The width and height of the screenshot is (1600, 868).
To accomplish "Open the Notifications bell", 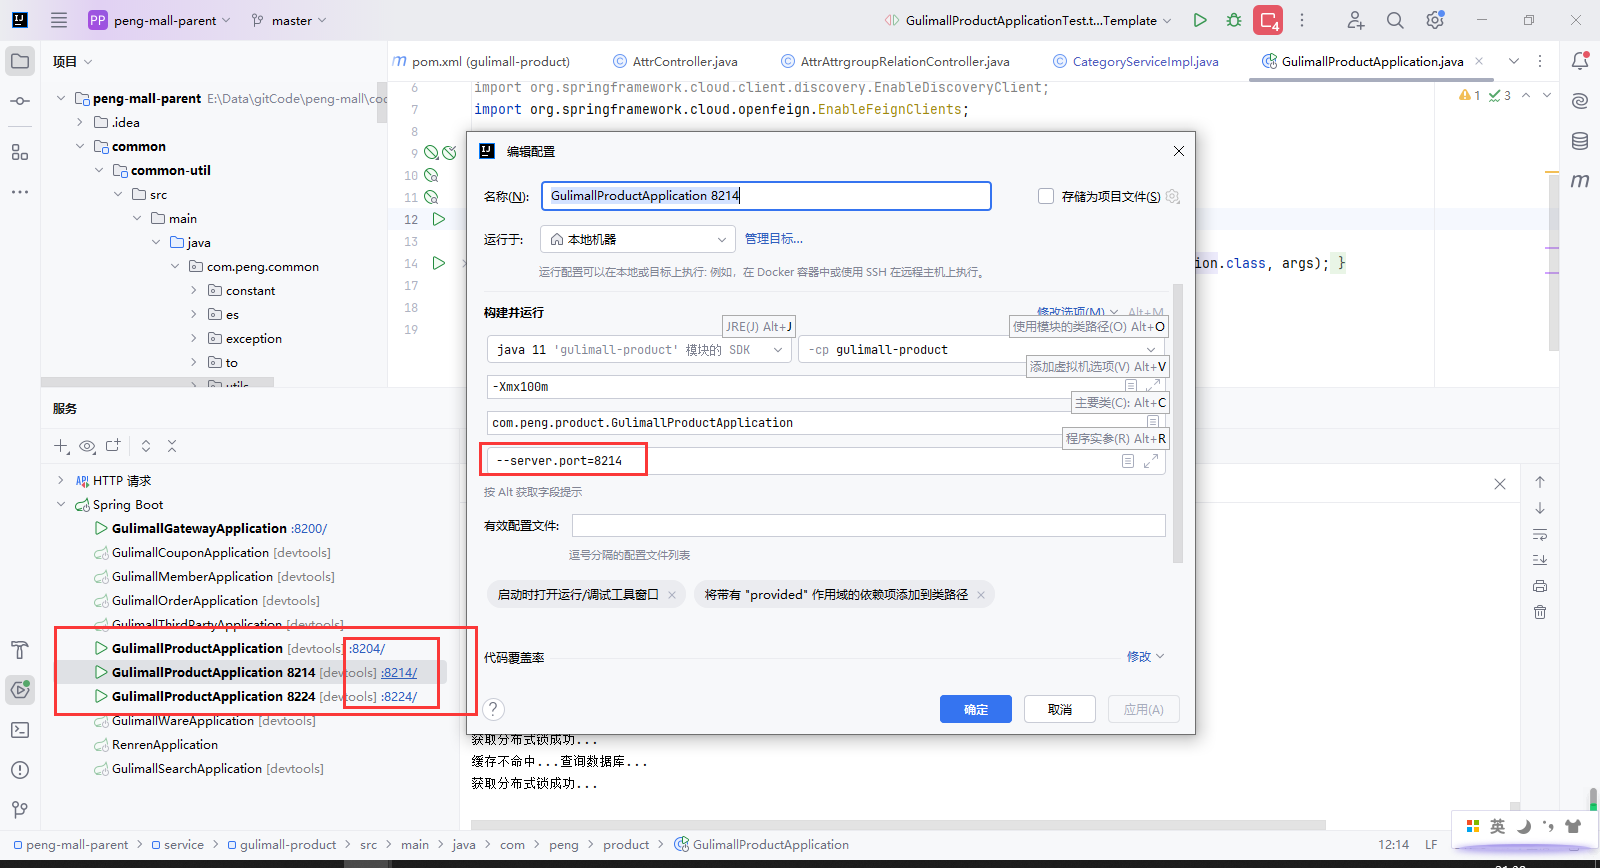I will click(x=1580, y=61).
